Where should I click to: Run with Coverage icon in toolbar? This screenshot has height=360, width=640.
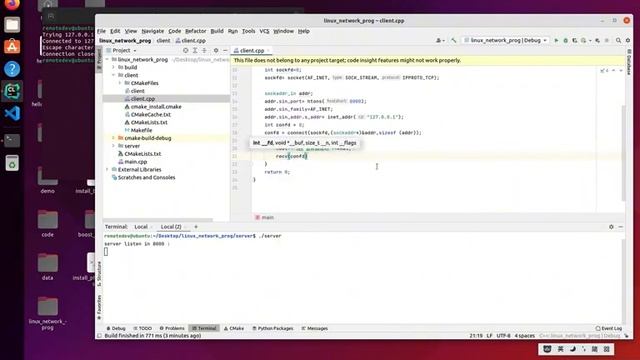click(x=575, y=40)
